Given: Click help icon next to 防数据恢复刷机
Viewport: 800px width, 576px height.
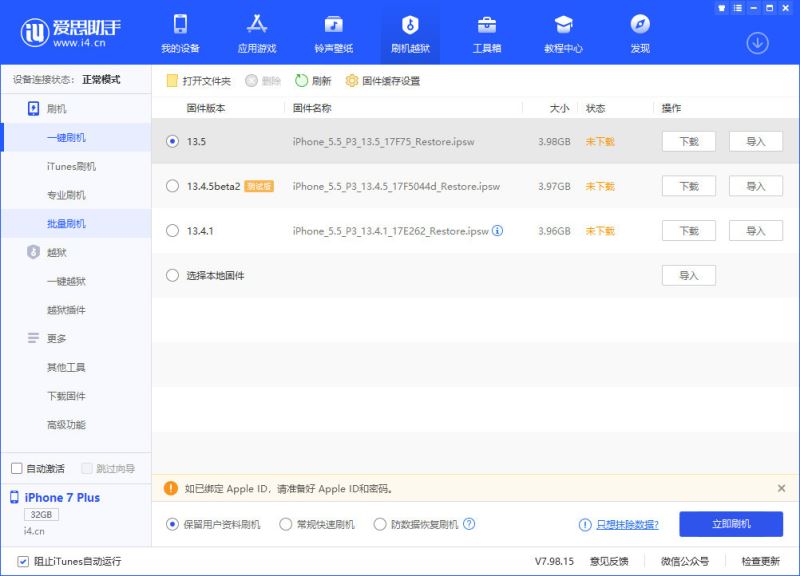Looking at the screenshot, I should pyautogui.click(x=469, y=524).
